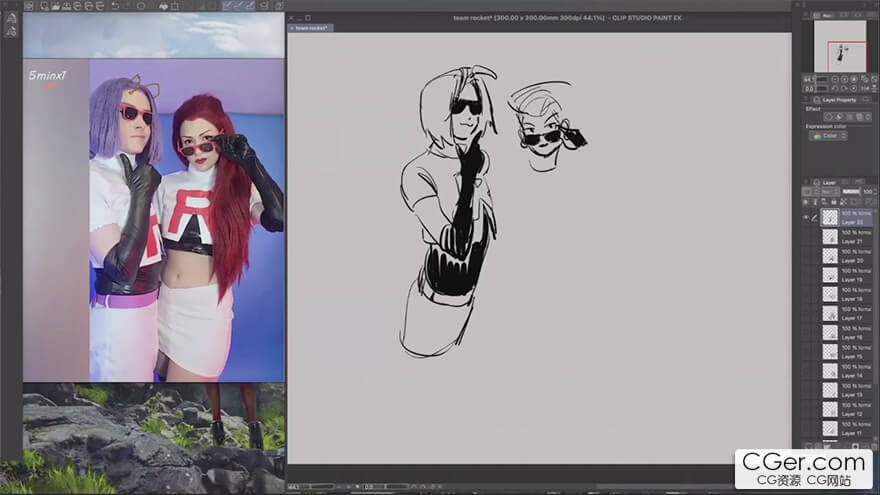Click the Navigator preview thumbnail
The image size is (880, 495).
tap(840, 47)
